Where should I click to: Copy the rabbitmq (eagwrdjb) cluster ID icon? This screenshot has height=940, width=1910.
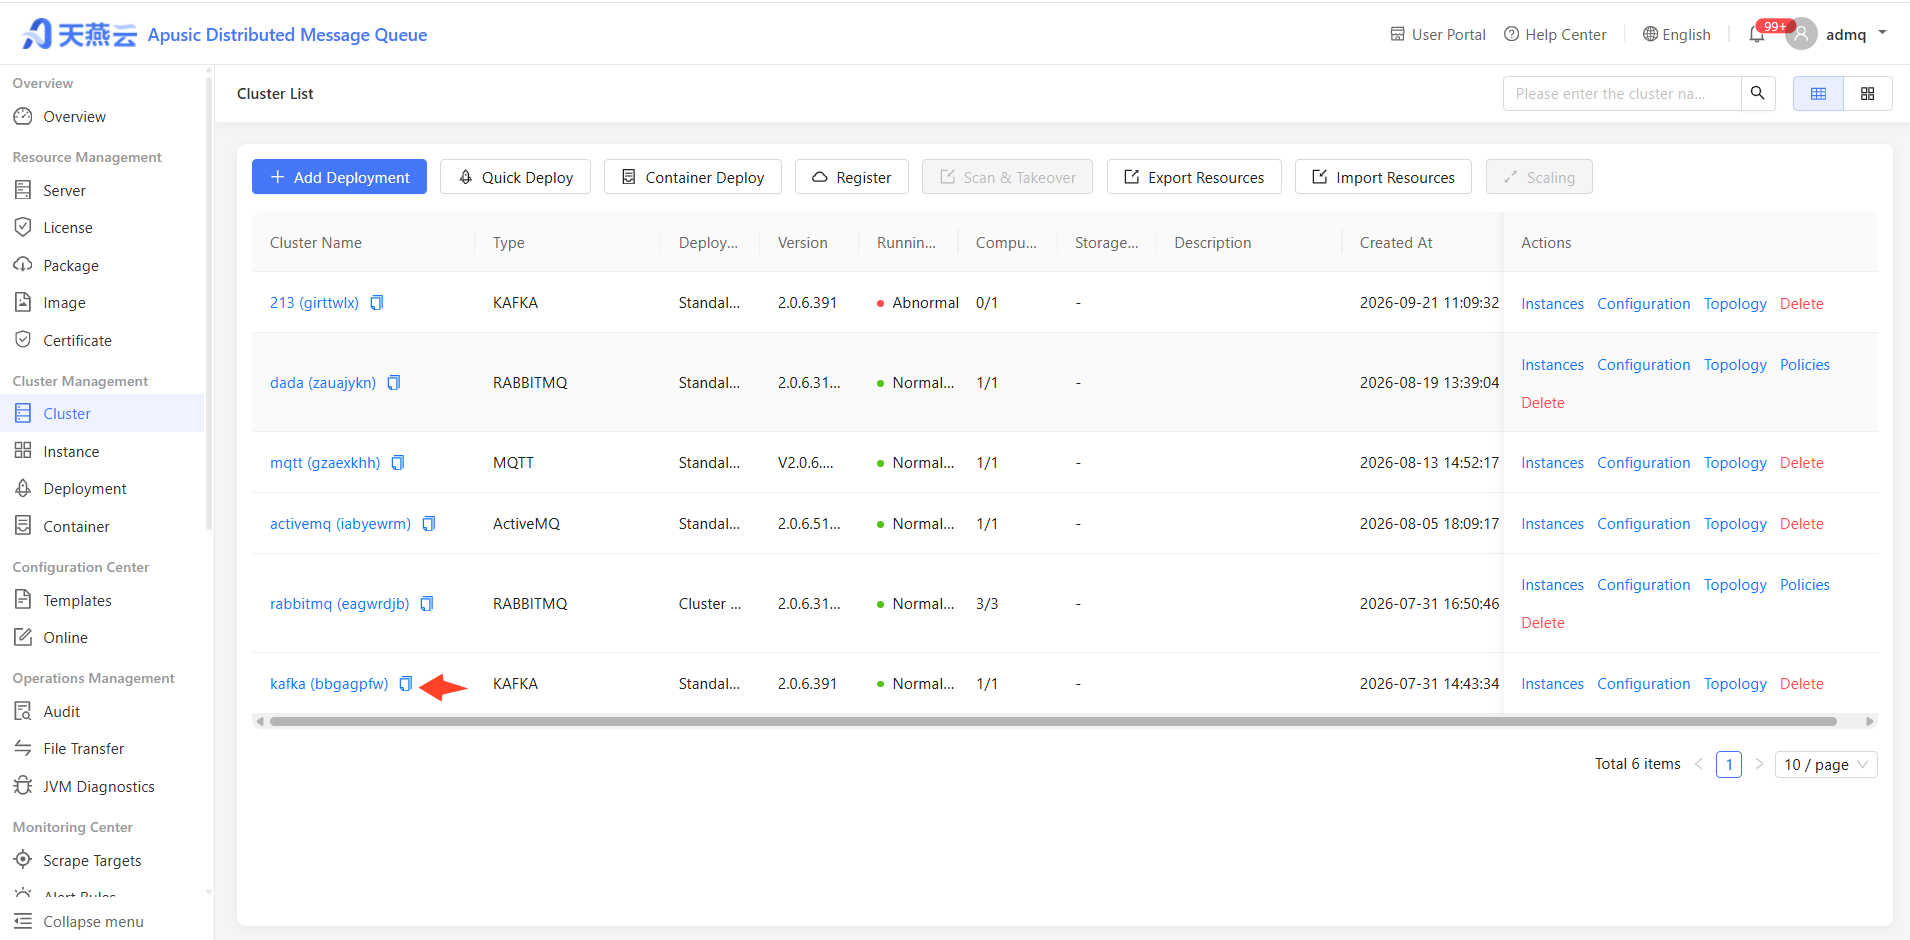pyautogui.click(x=427, y=604)
